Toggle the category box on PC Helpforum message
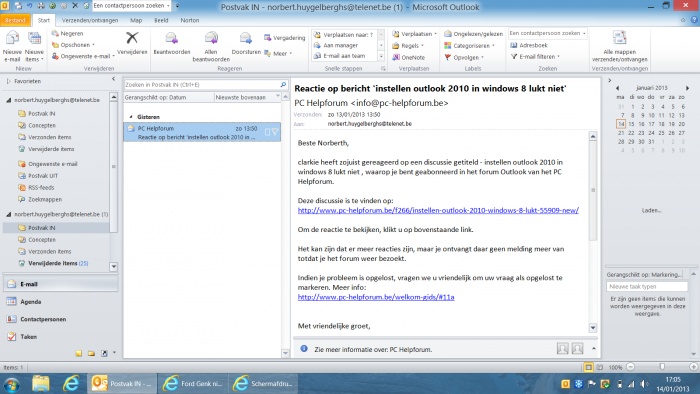Screen dimensions: 700x394 (267, 132)
